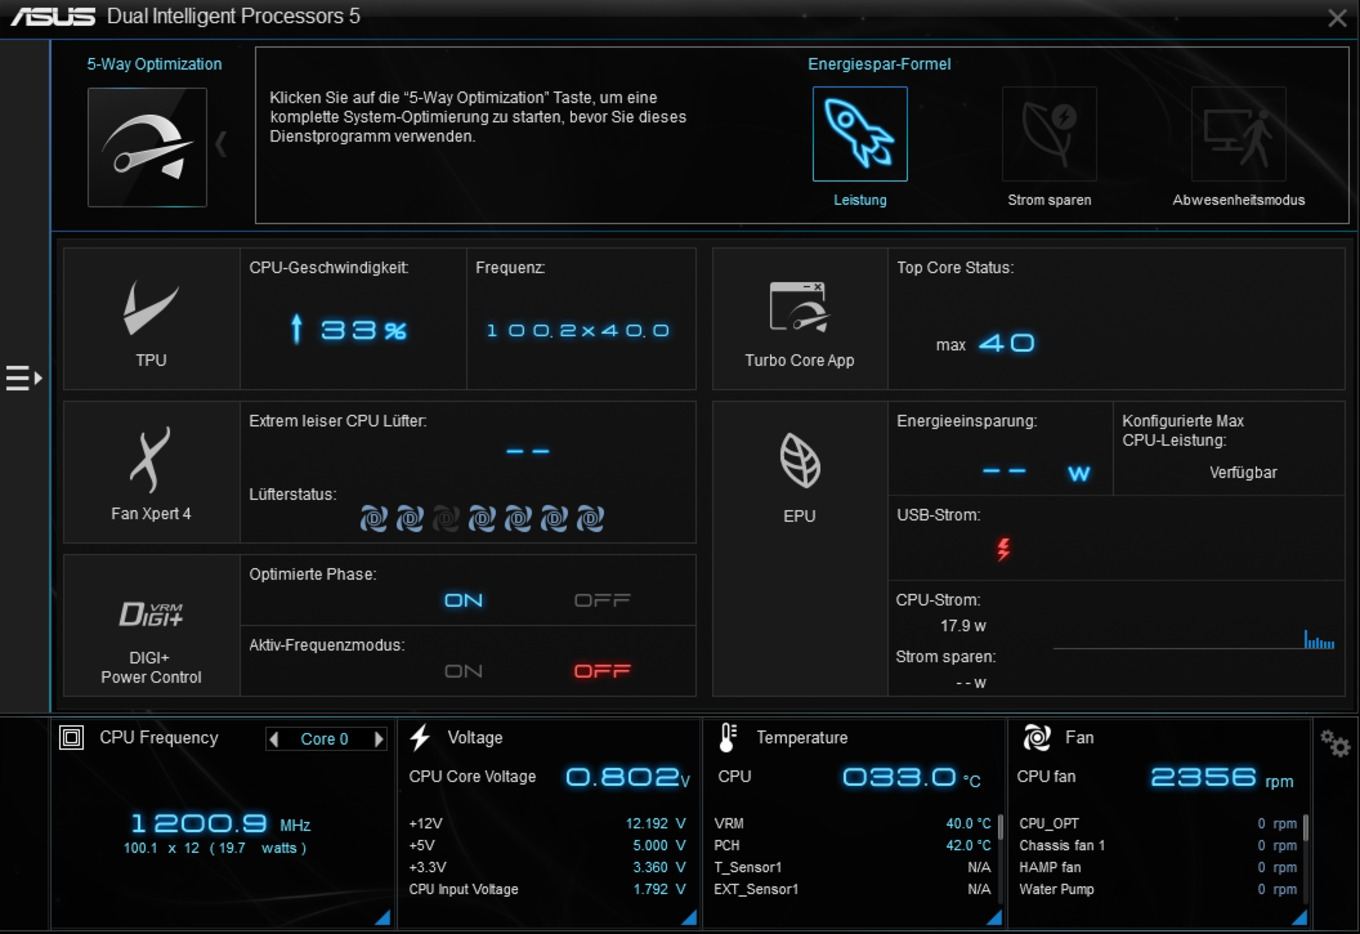Expand the Fan panel corner arrow
1360x934 pixels.
point(1299,917)
